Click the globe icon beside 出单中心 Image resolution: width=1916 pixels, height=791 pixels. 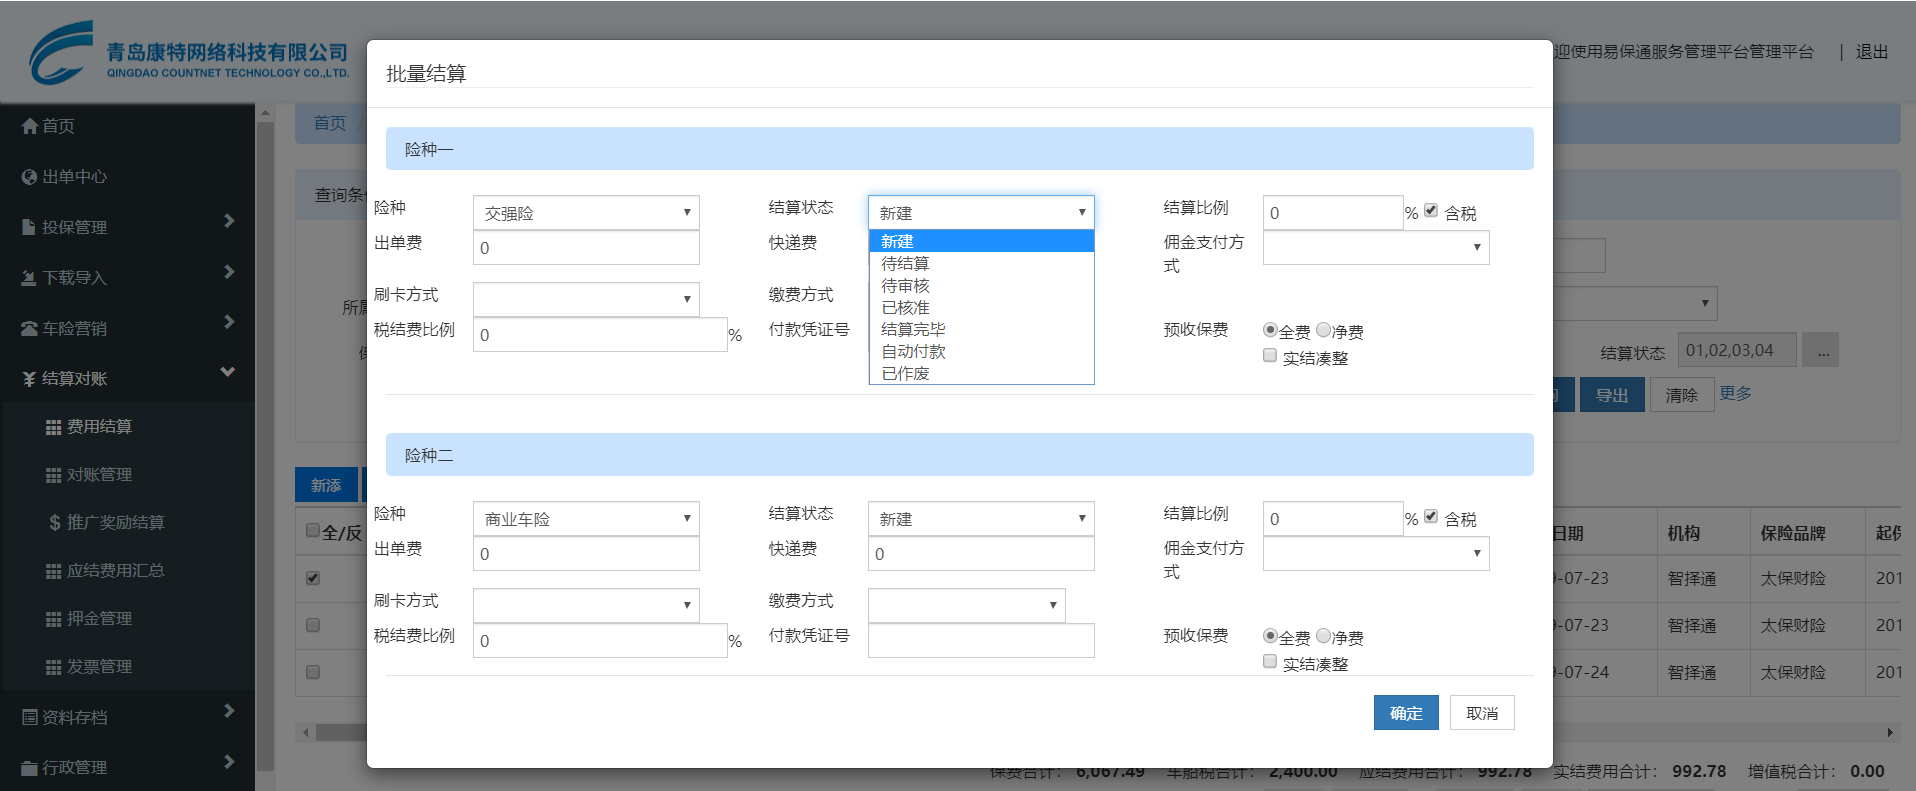click(30, 177)
